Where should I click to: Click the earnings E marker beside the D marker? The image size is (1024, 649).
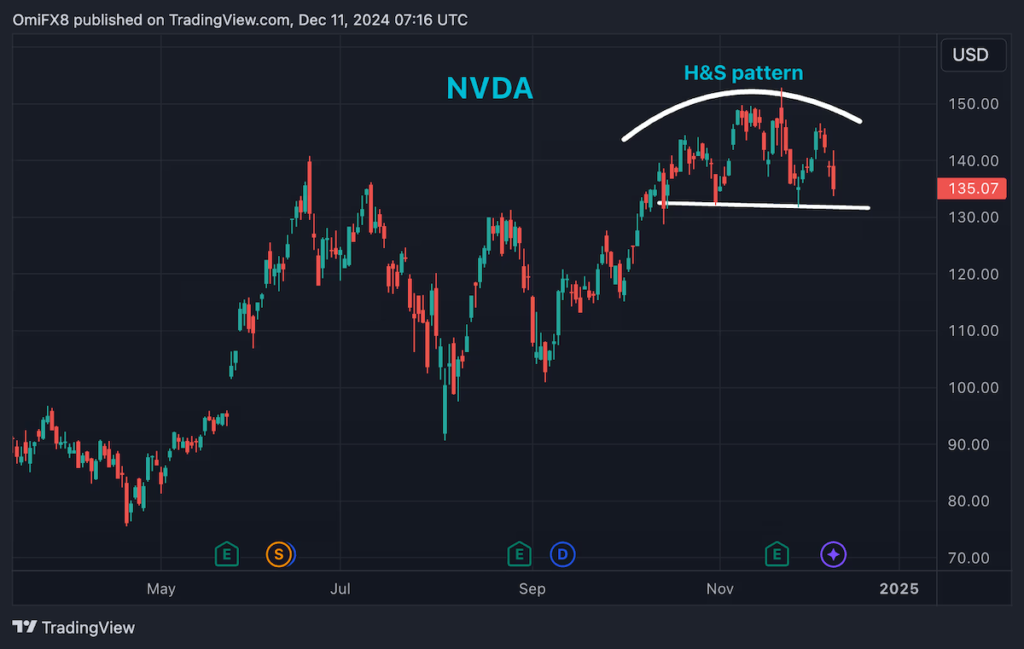pos(519,554)
